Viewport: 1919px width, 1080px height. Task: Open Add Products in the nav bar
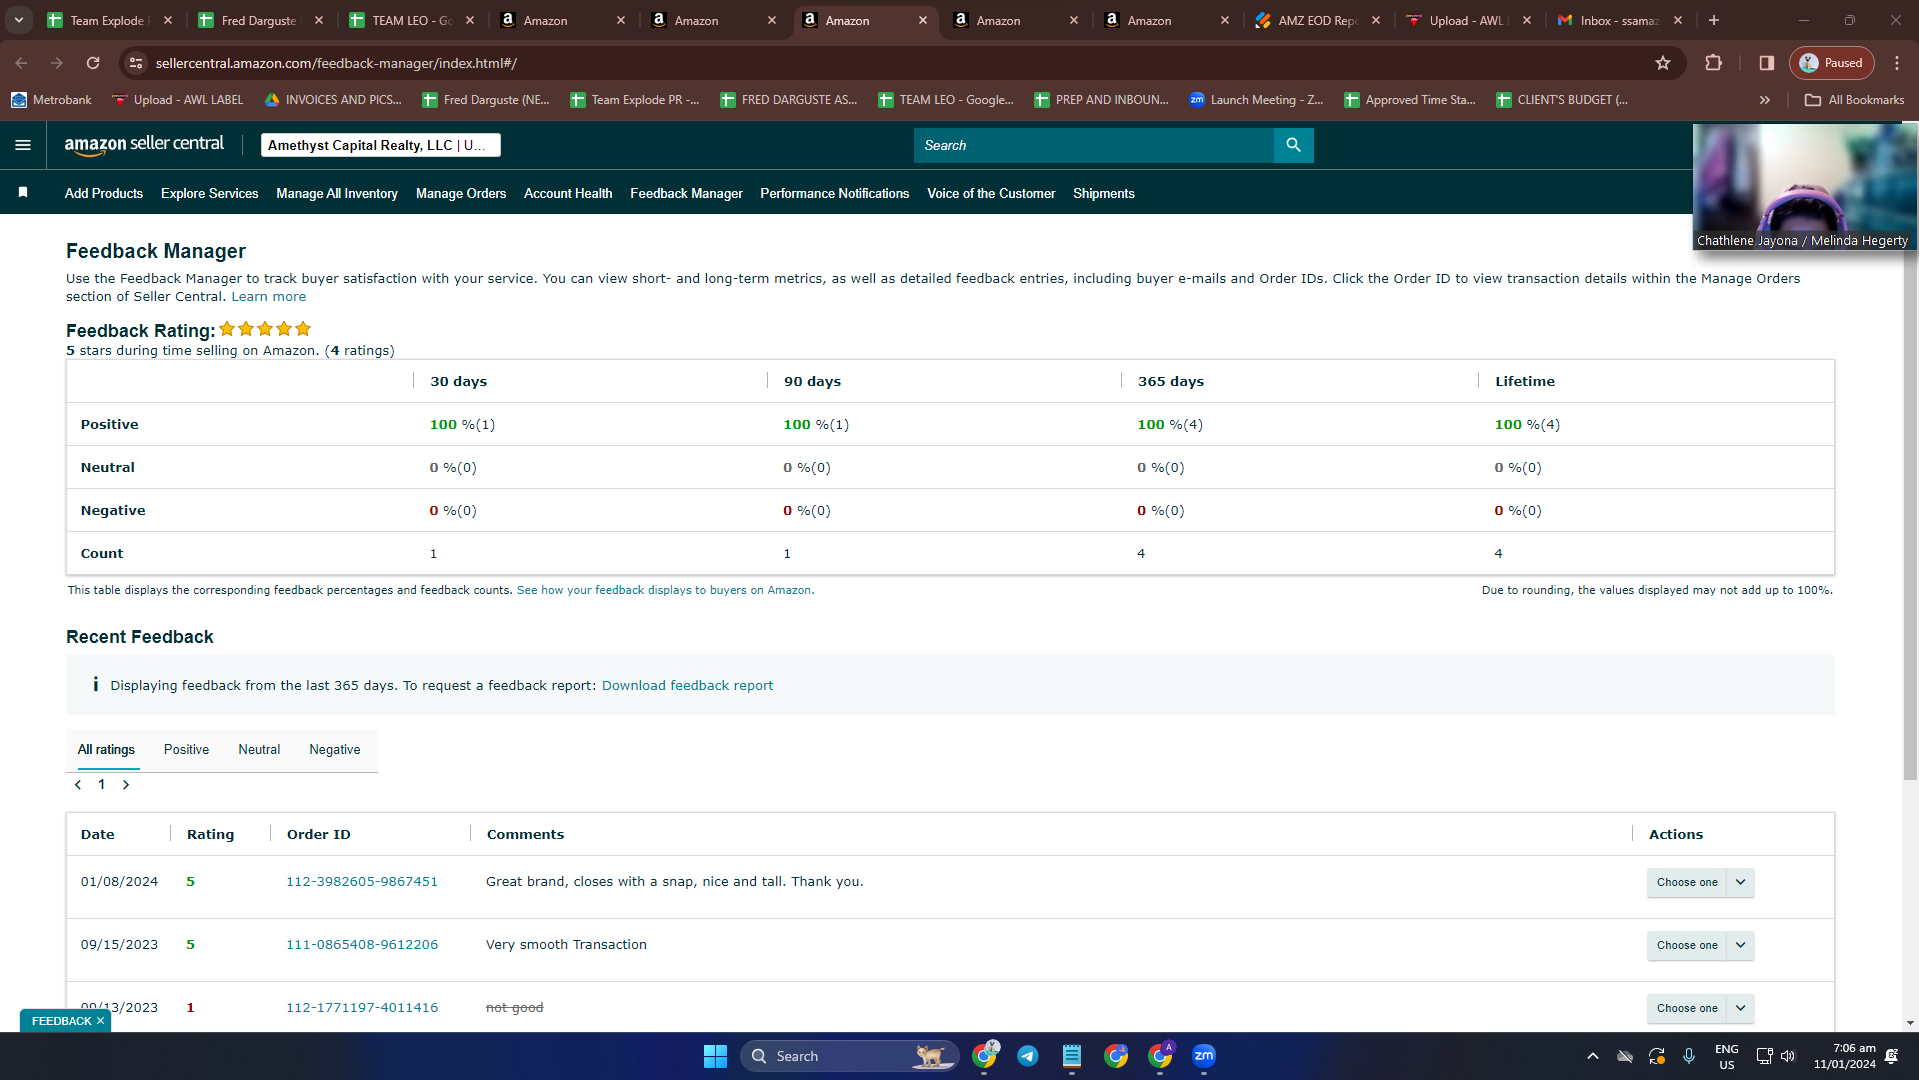click(x=104, y=194)
